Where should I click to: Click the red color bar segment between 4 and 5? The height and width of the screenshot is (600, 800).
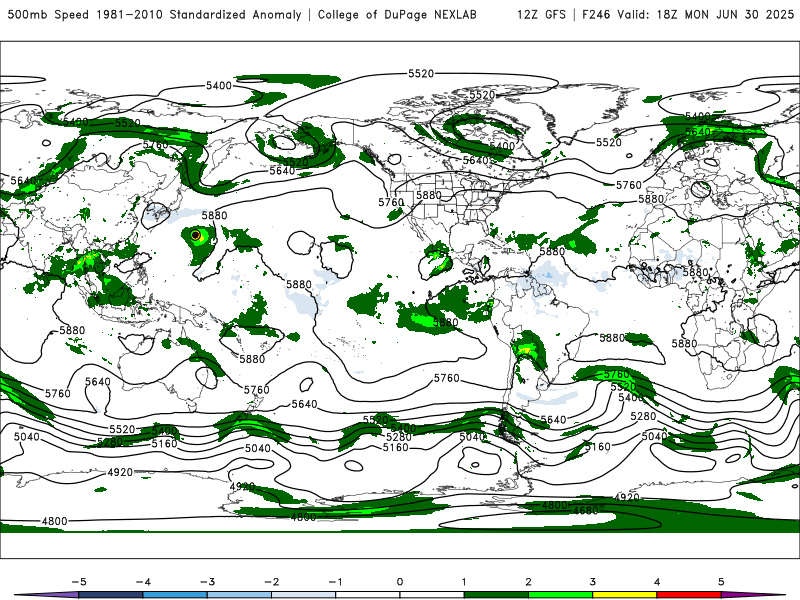689,595
